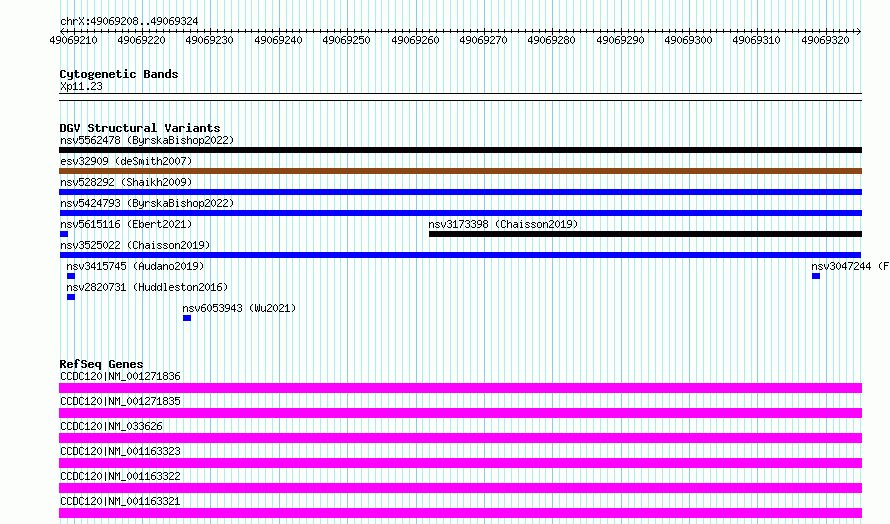The height and width of the screenshot is (524, 890).
Task: Open gene label CCDC120|NM_001163323
Action: click(120, 451)
